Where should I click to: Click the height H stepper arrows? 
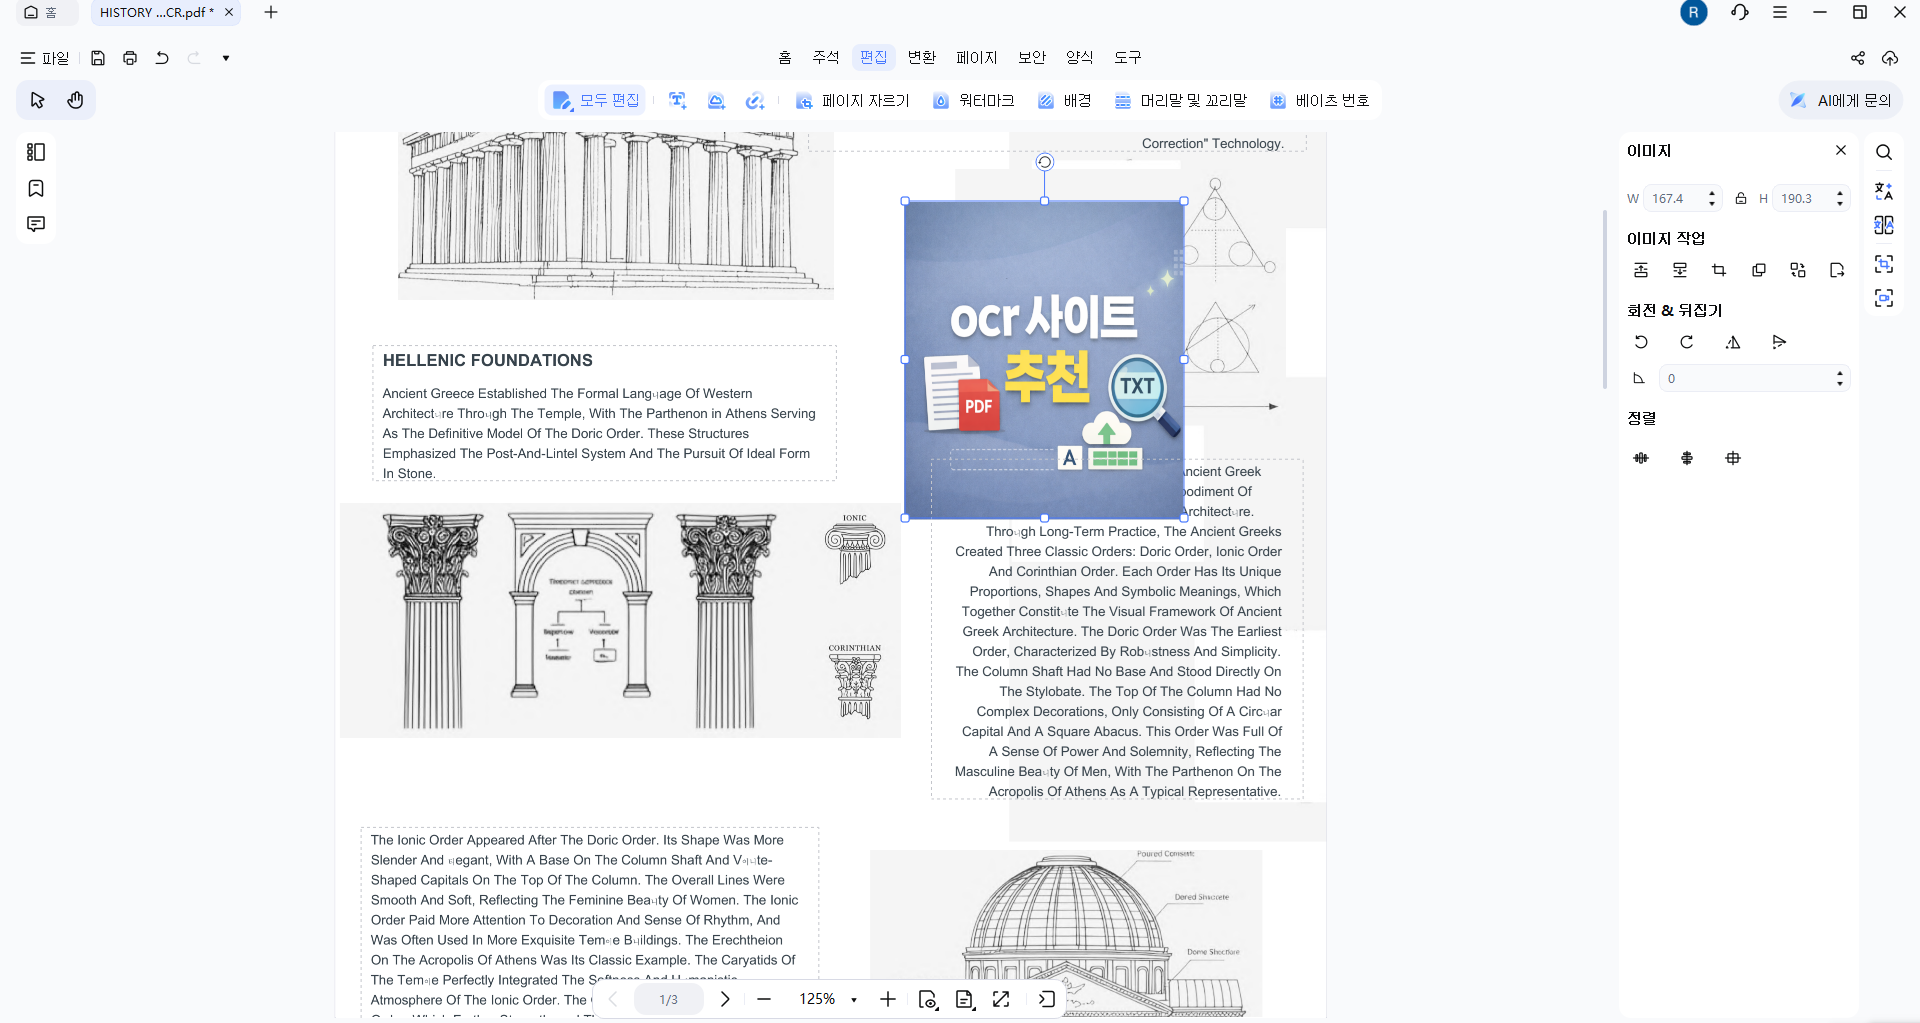pos(1840,198)
